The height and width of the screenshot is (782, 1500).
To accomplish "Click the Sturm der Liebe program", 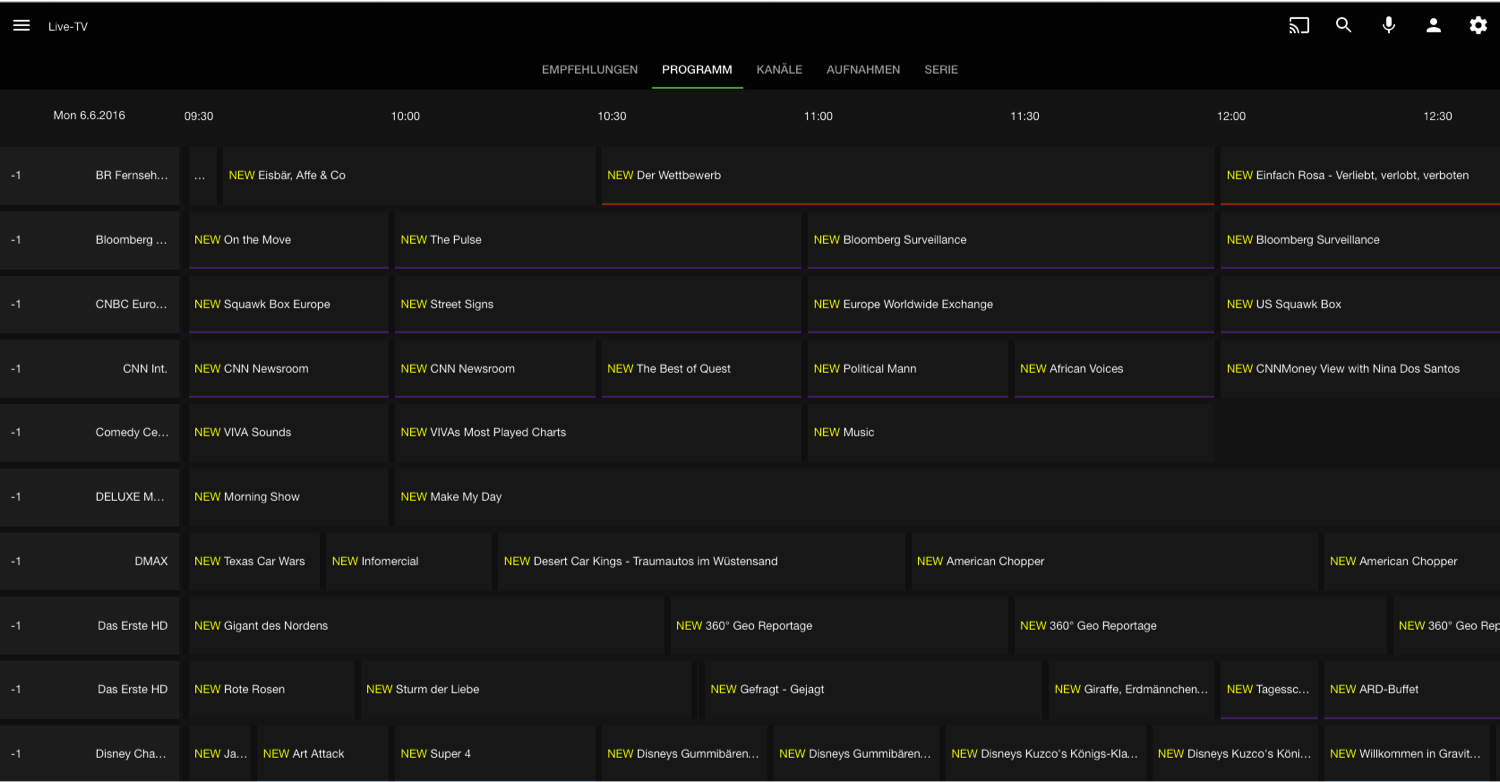I will (526, 690).
